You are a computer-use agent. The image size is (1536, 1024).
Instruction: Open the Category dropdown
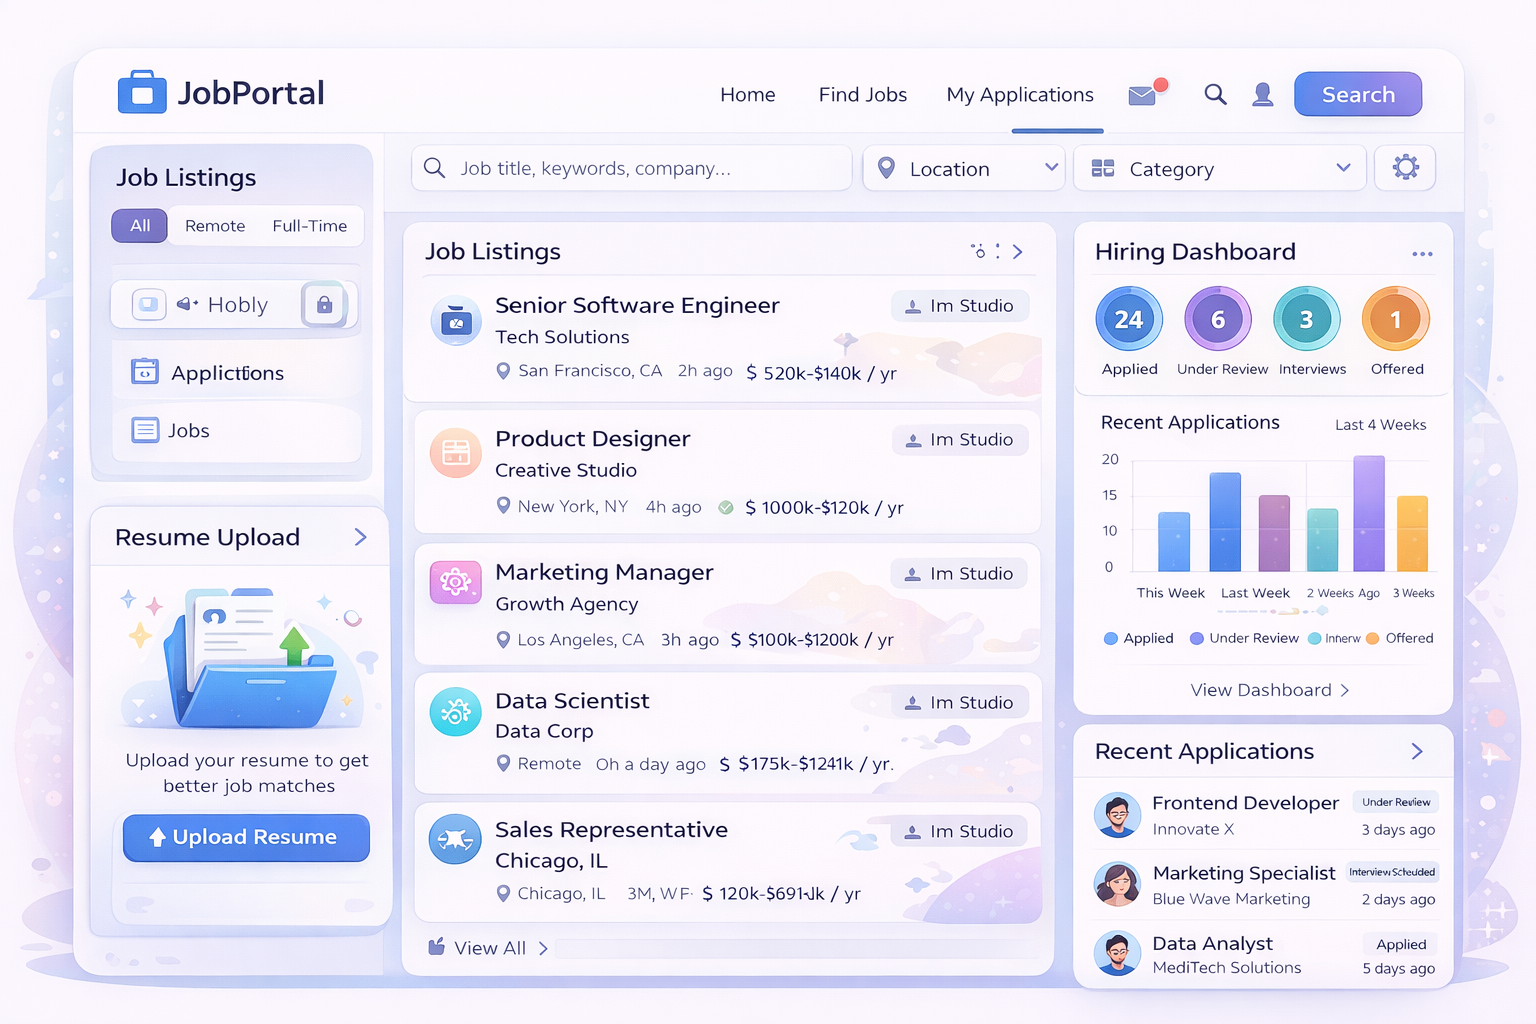(1220, 169)
